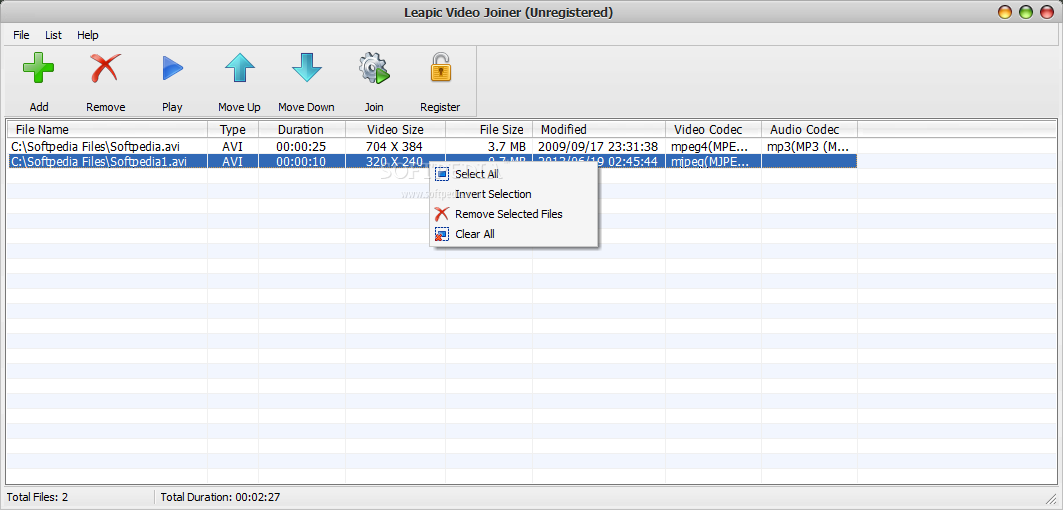Open the File menu
Viewport: 1063px width, 510px height.
(x=21, y=35)
